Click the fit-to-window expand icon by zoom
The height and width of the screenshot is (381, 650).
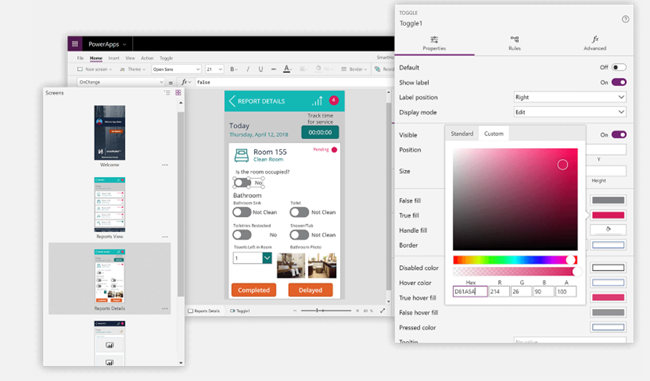point(383,311)
